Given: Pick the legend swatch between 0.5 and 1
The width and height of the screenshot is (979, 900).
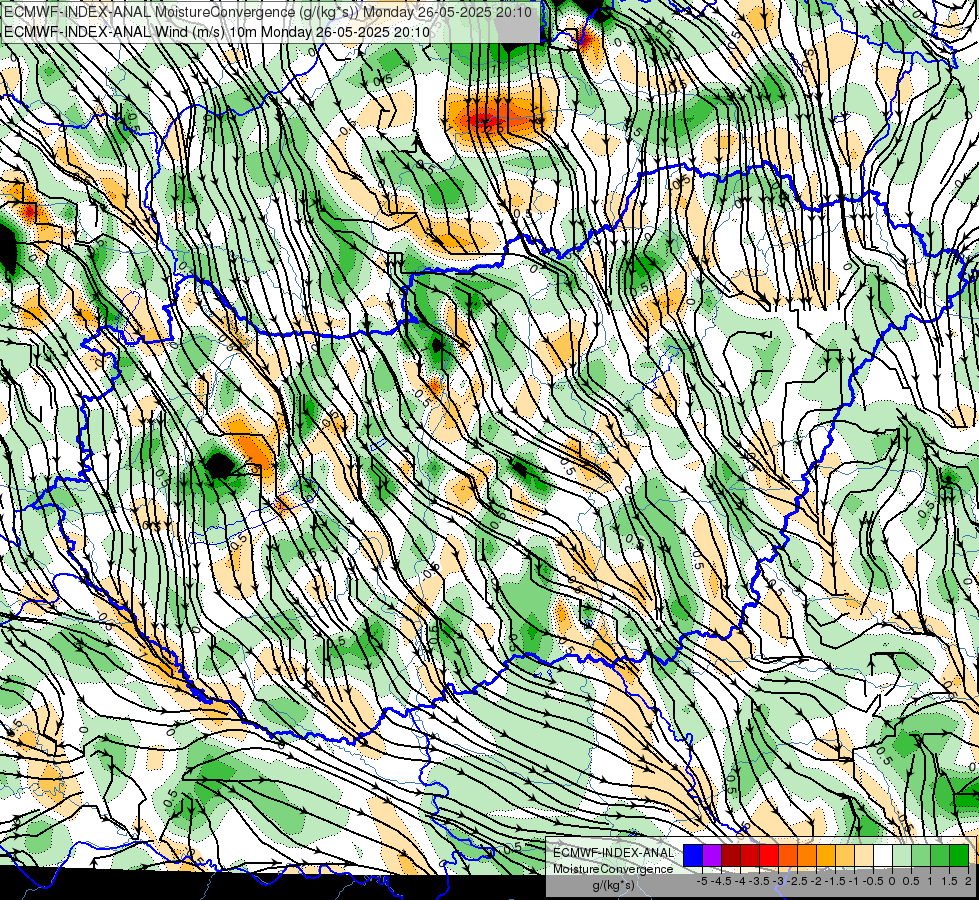Looking at the screenshot, I should [921, 855].
